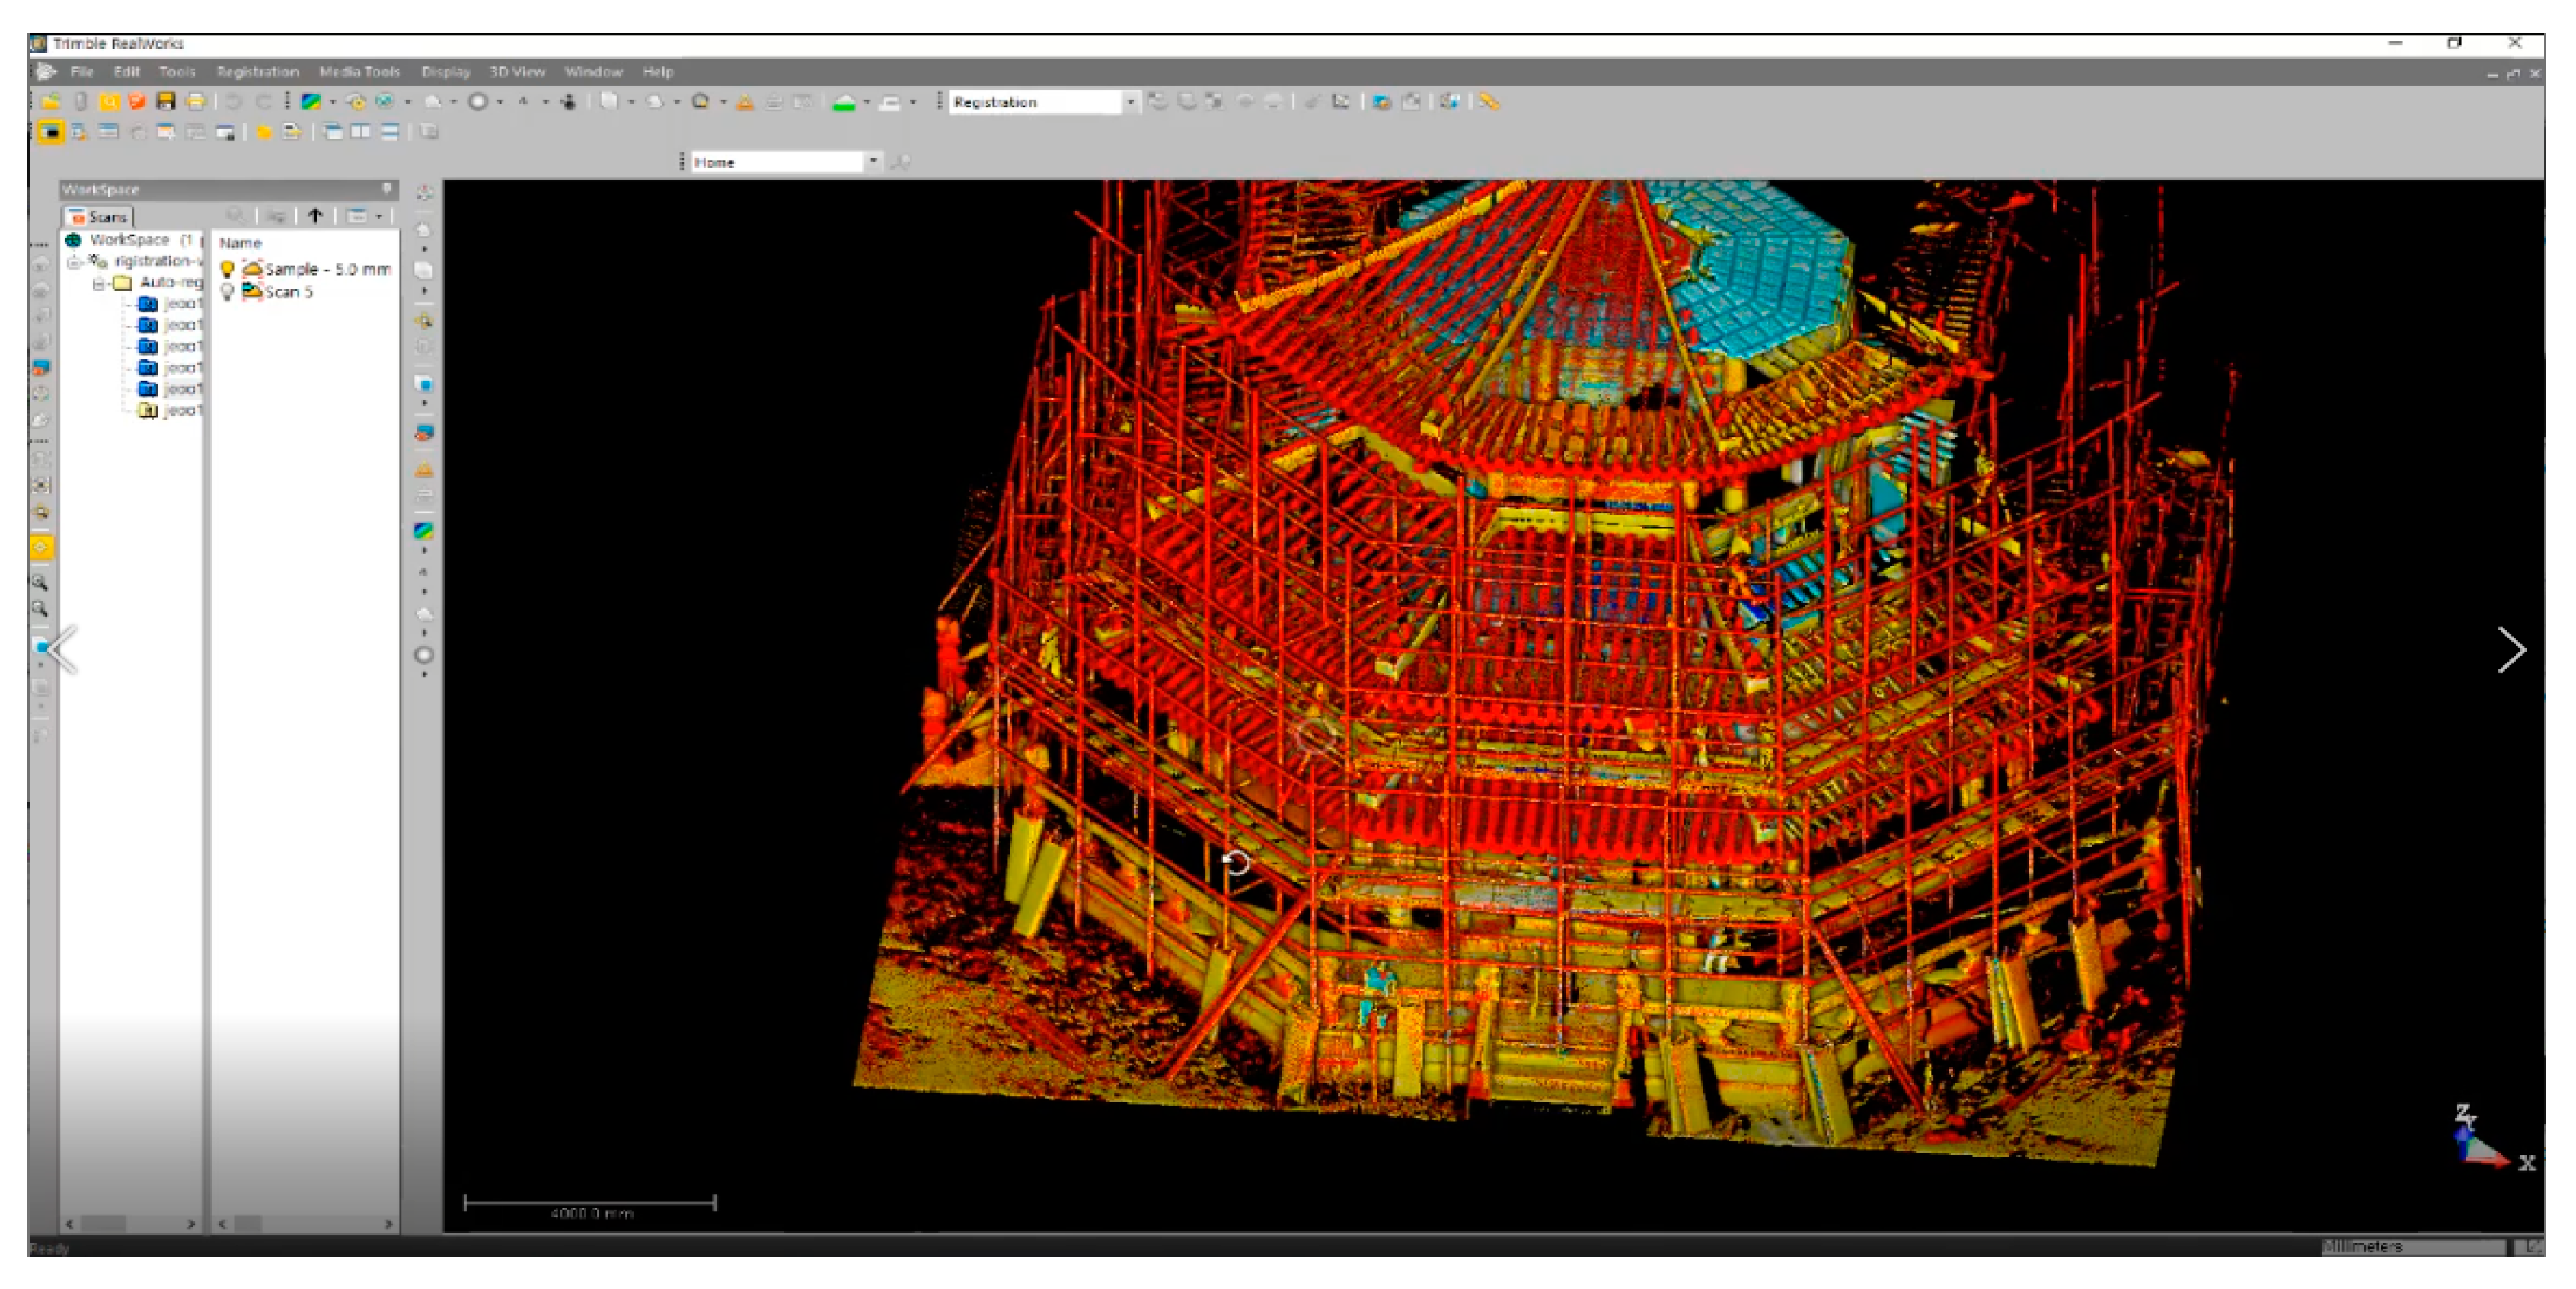Switch to the Scans tab
Screen dimensions: 2576x1289
tap(99, 217)
